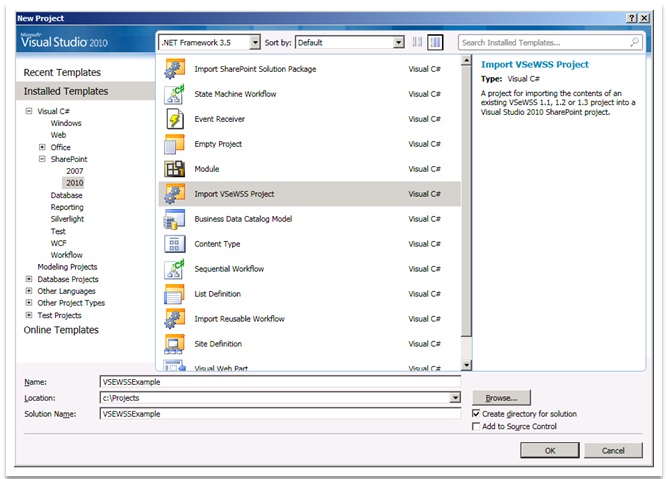Select the Import SharePoint Solution Package icon
This screenshot has width=668, height=479.
174,69
